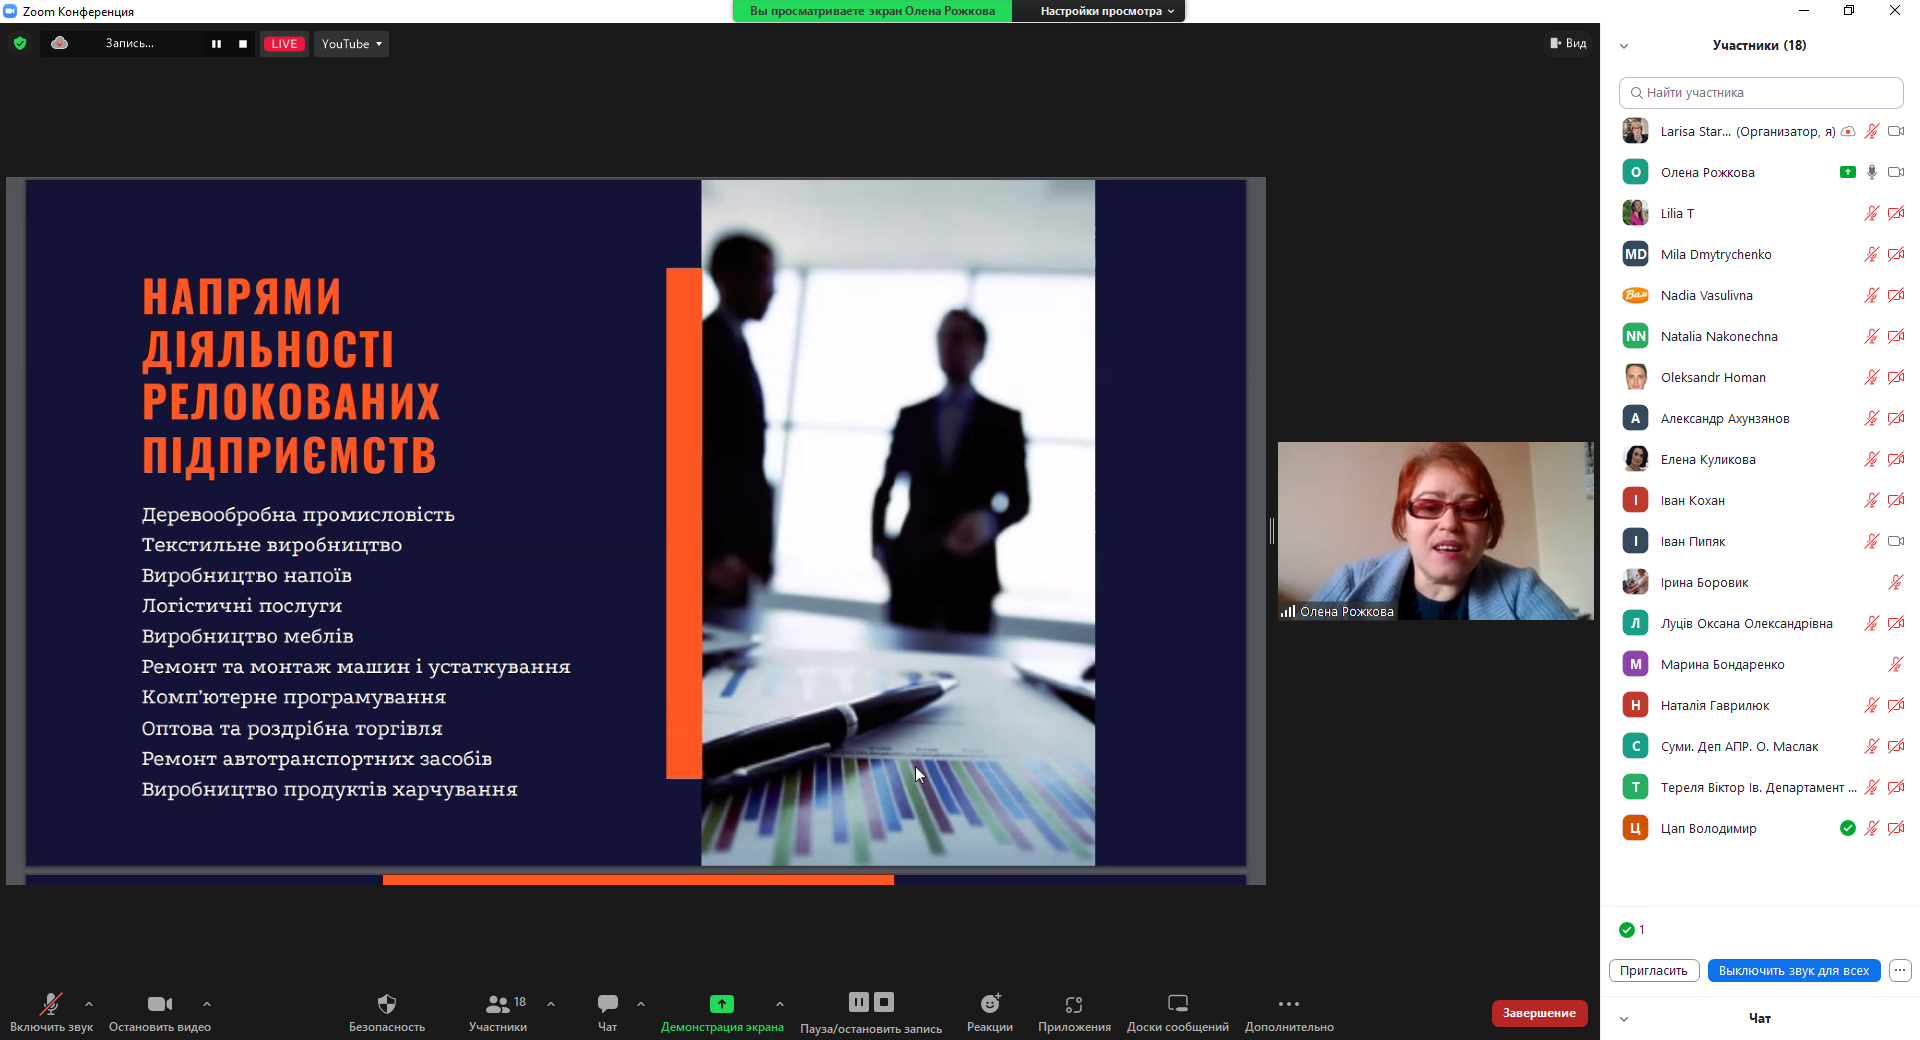Collapse the Участники (18) panel chevron
This screenshot has height=1040, width=1920.
(1624, 46)
